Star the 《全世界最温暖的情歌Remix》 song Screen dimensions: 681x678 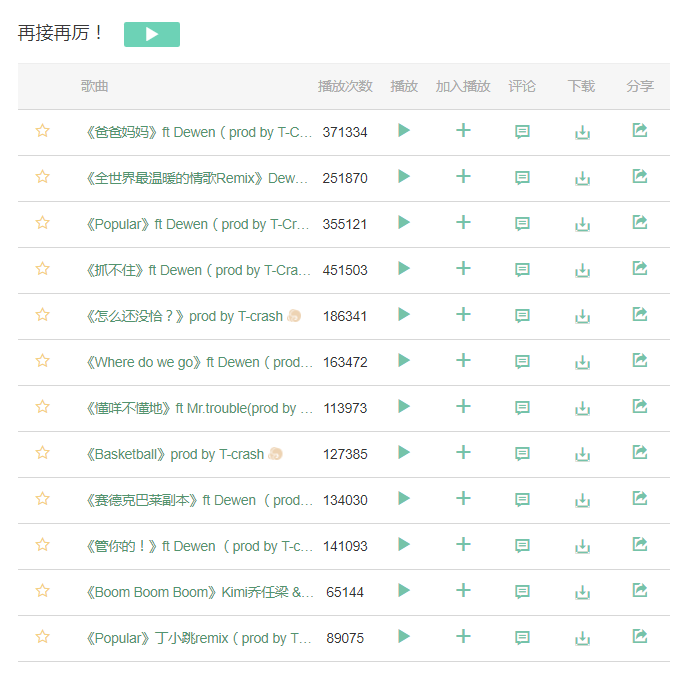43,176
